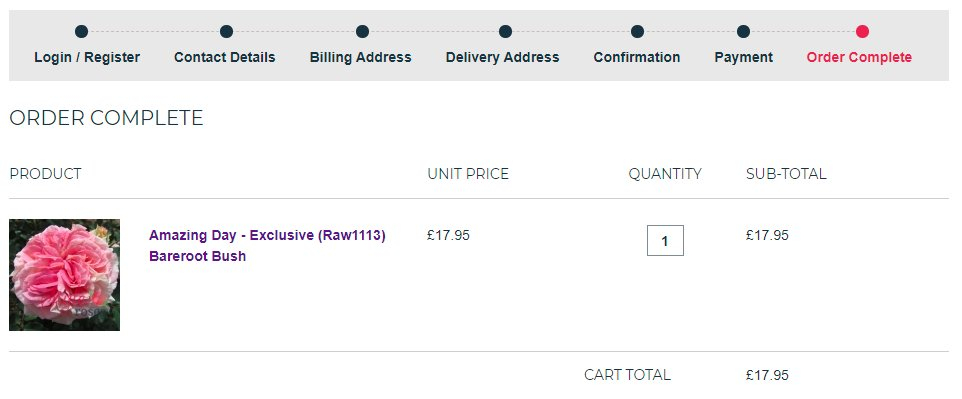Click the cart total amount £17.95

[768, 375]
